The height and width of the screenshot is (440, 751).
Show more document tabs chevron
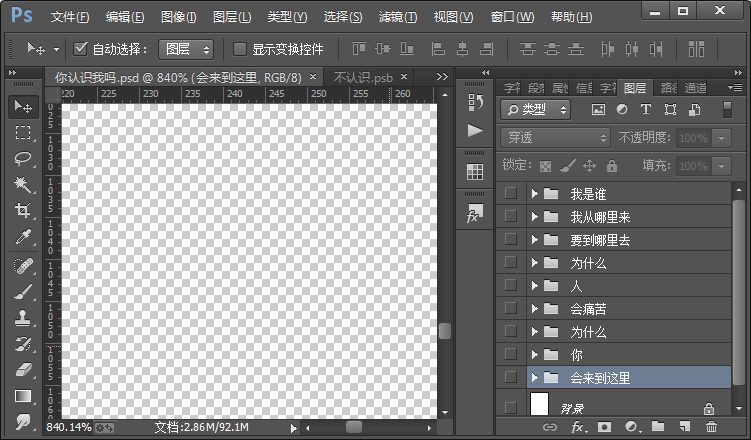click(x=442, y=77)
